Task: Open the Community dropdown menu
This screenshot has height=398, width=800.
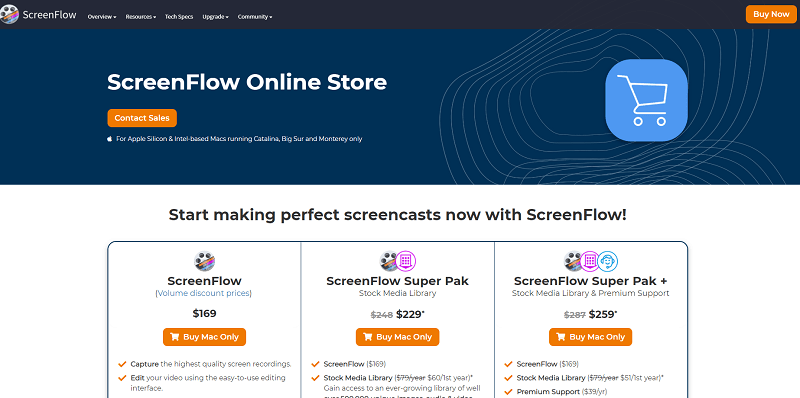Action: 255,17
